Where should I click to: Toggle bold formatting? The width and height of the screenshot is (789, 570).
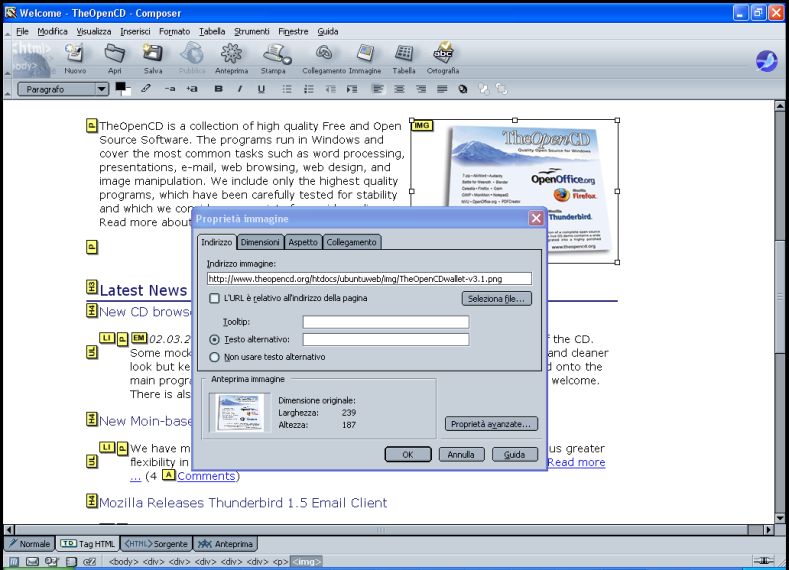(218, 89)
